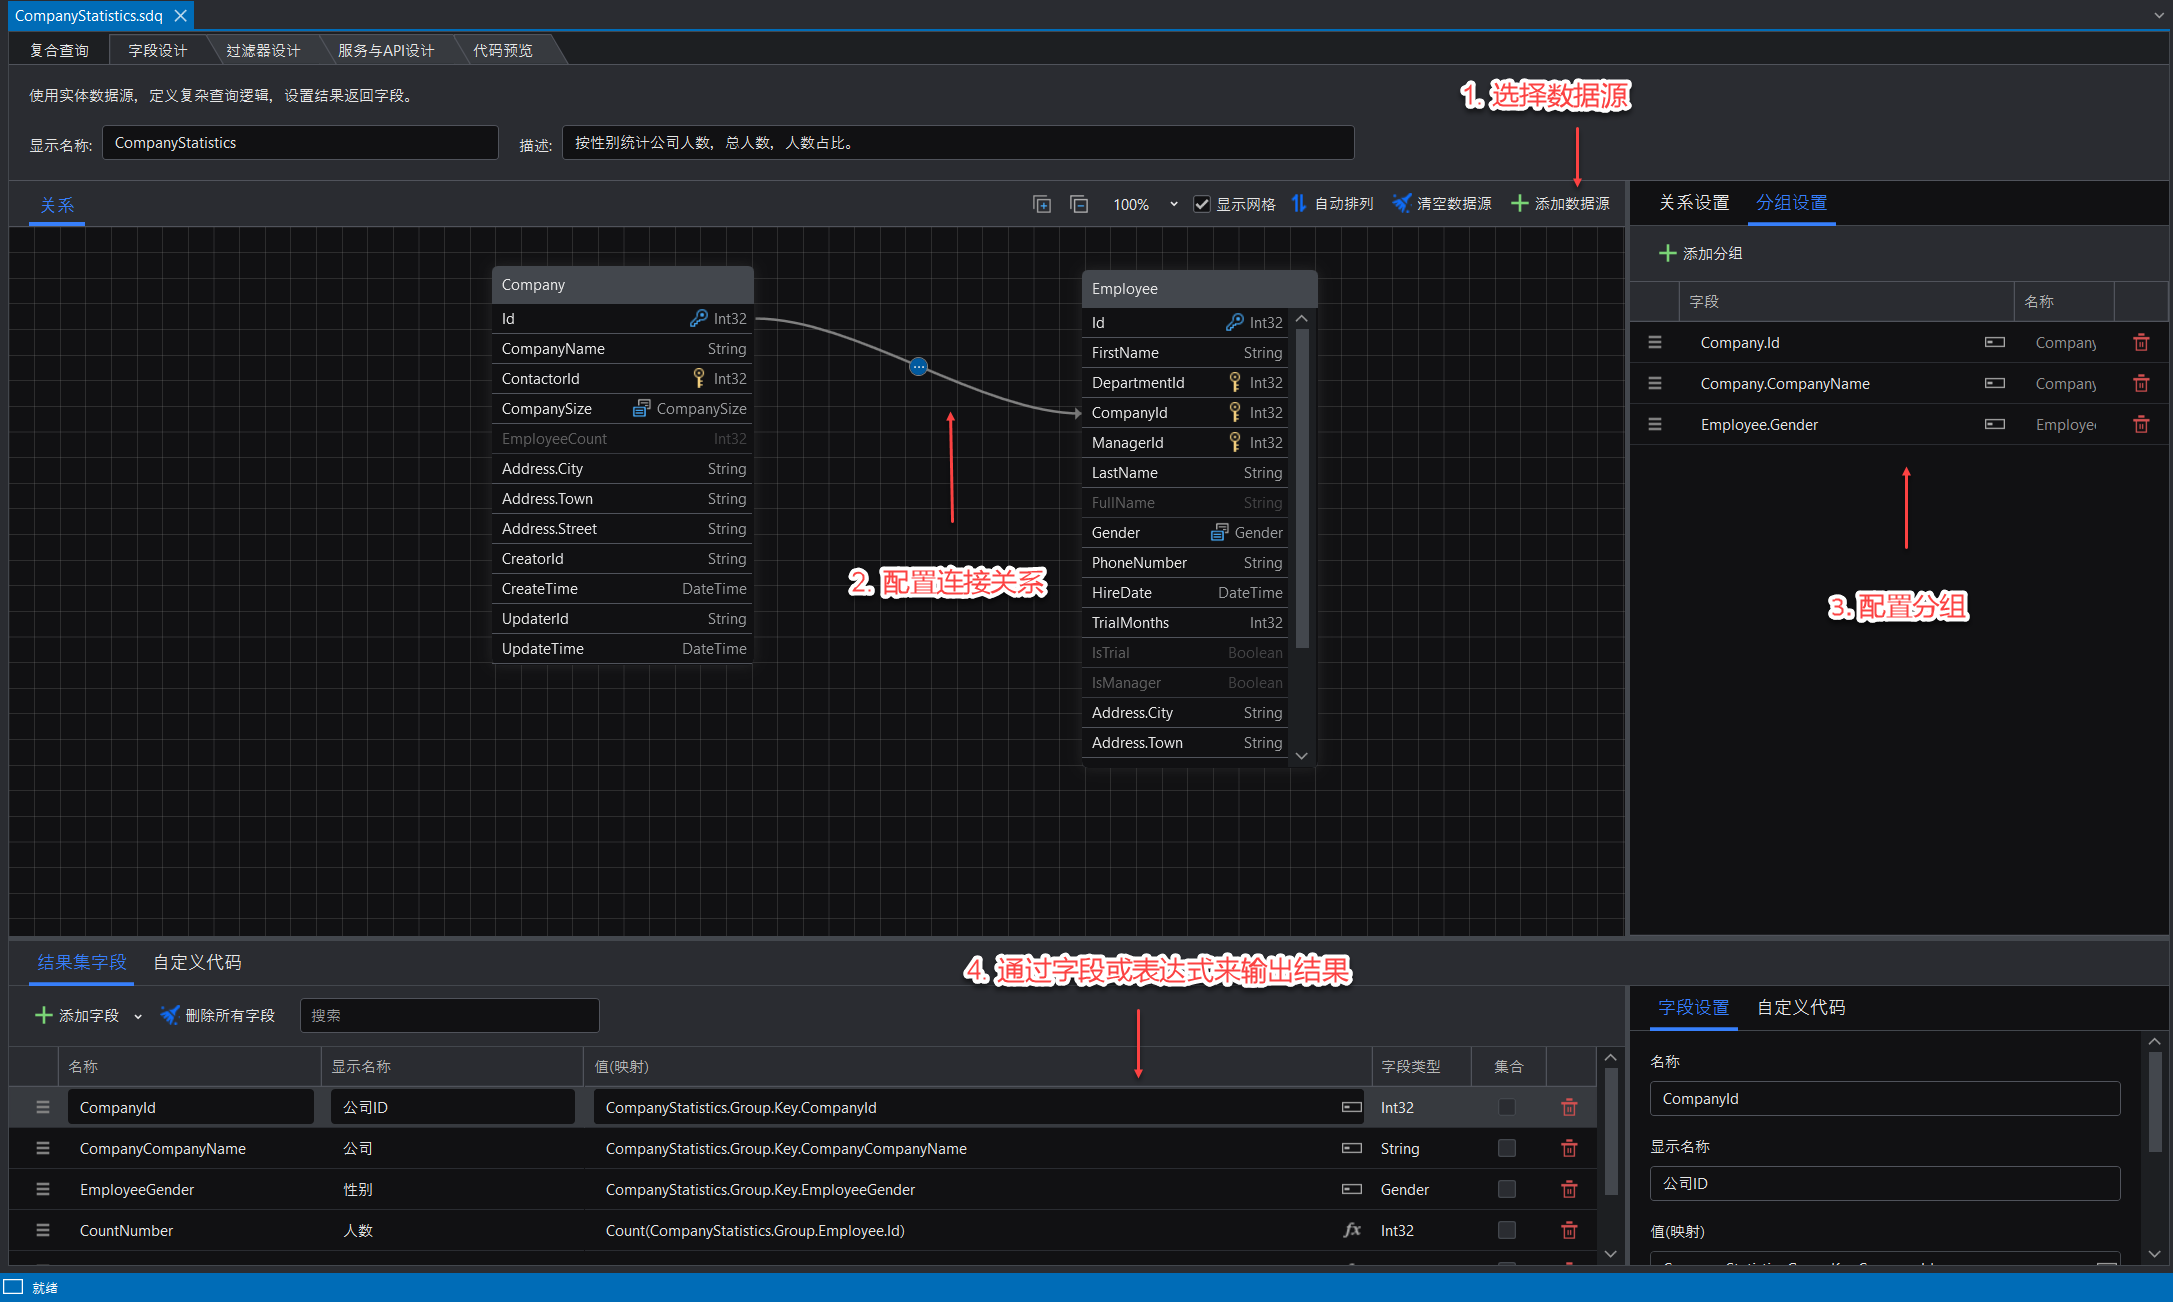Click the 搜索 search field box
The image size is (2173, 1302).
pos(450,1016)
